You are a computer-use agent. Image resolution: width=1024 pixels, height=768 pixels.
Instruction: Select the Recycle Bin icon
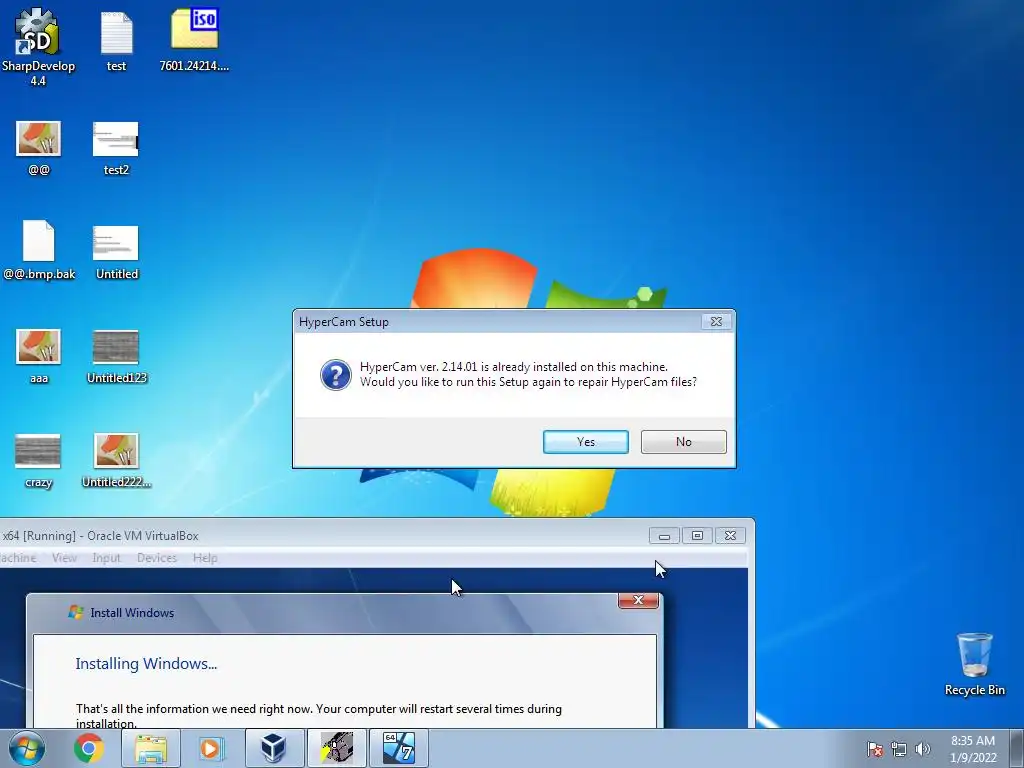click(x=974, y=664)
